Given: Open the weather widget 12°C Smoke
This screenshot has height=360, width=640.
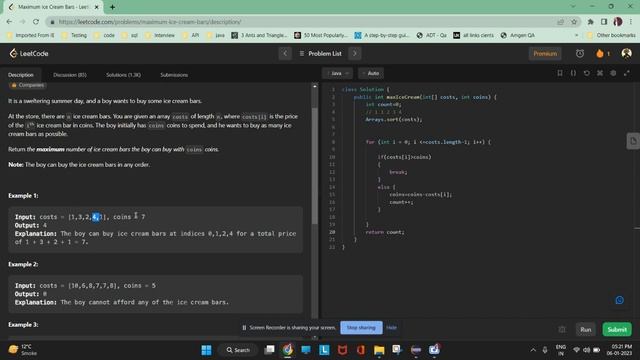Looking at the screenshot, I should pyautogui.click(x=23, y=350).
